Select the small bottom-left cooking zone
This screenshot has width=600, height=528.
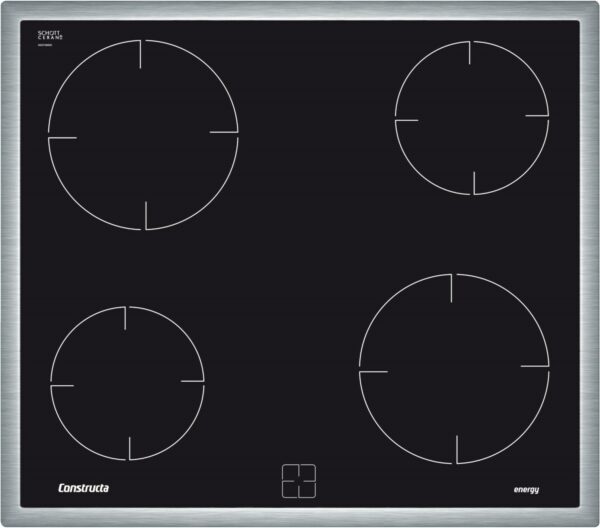click(x=127, y=383)
